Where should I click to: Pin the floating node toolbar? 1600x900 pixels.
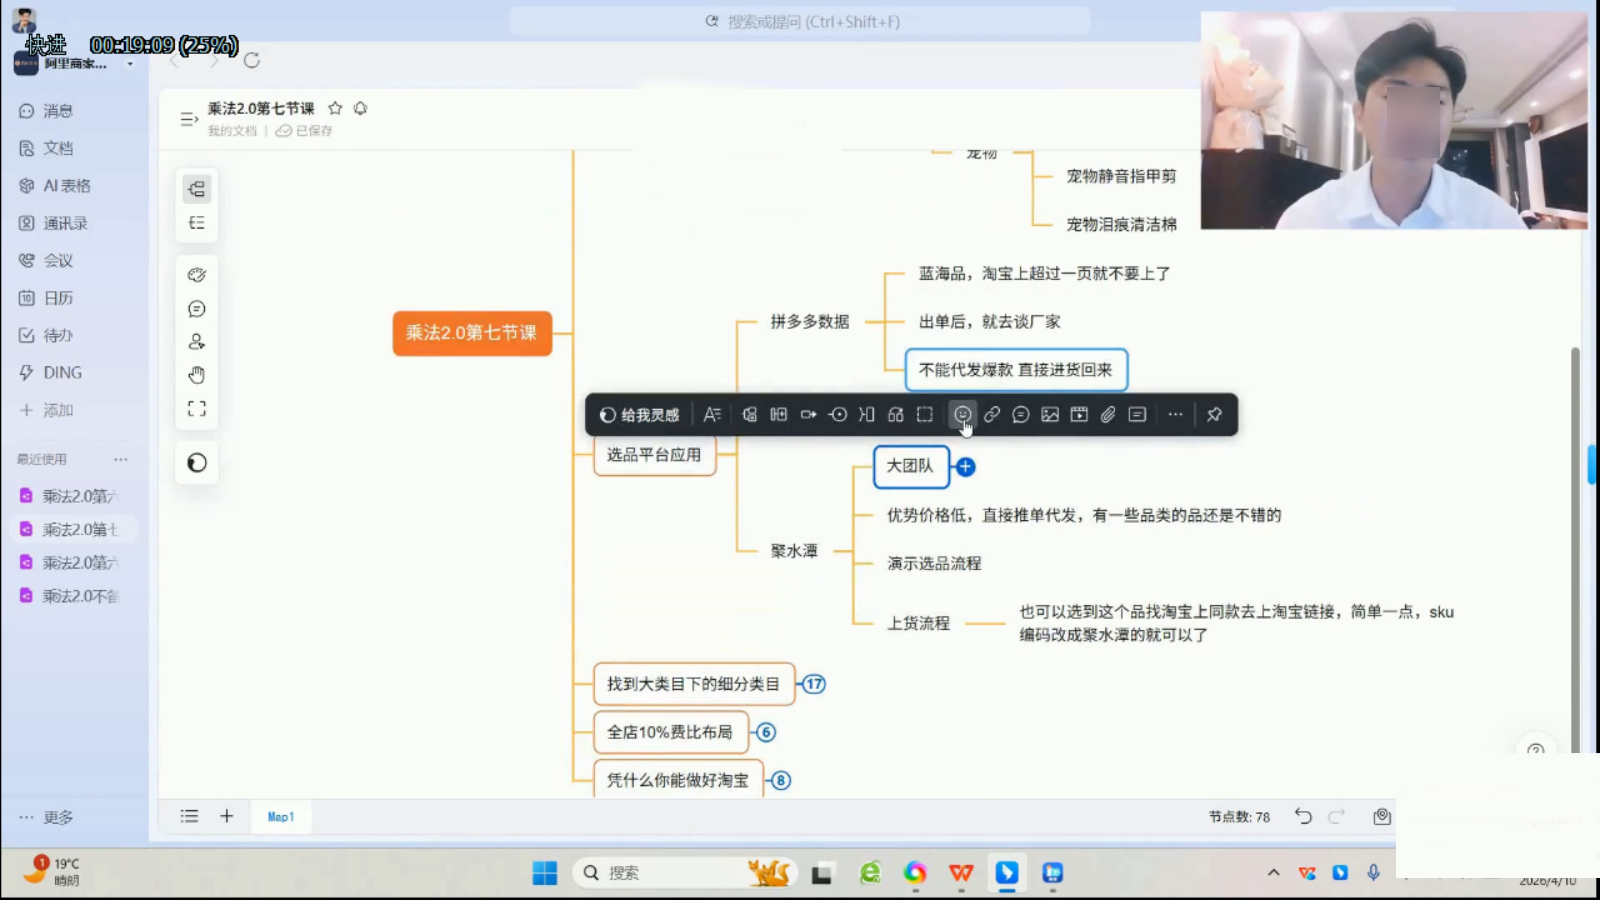[x=1214, y=415]
